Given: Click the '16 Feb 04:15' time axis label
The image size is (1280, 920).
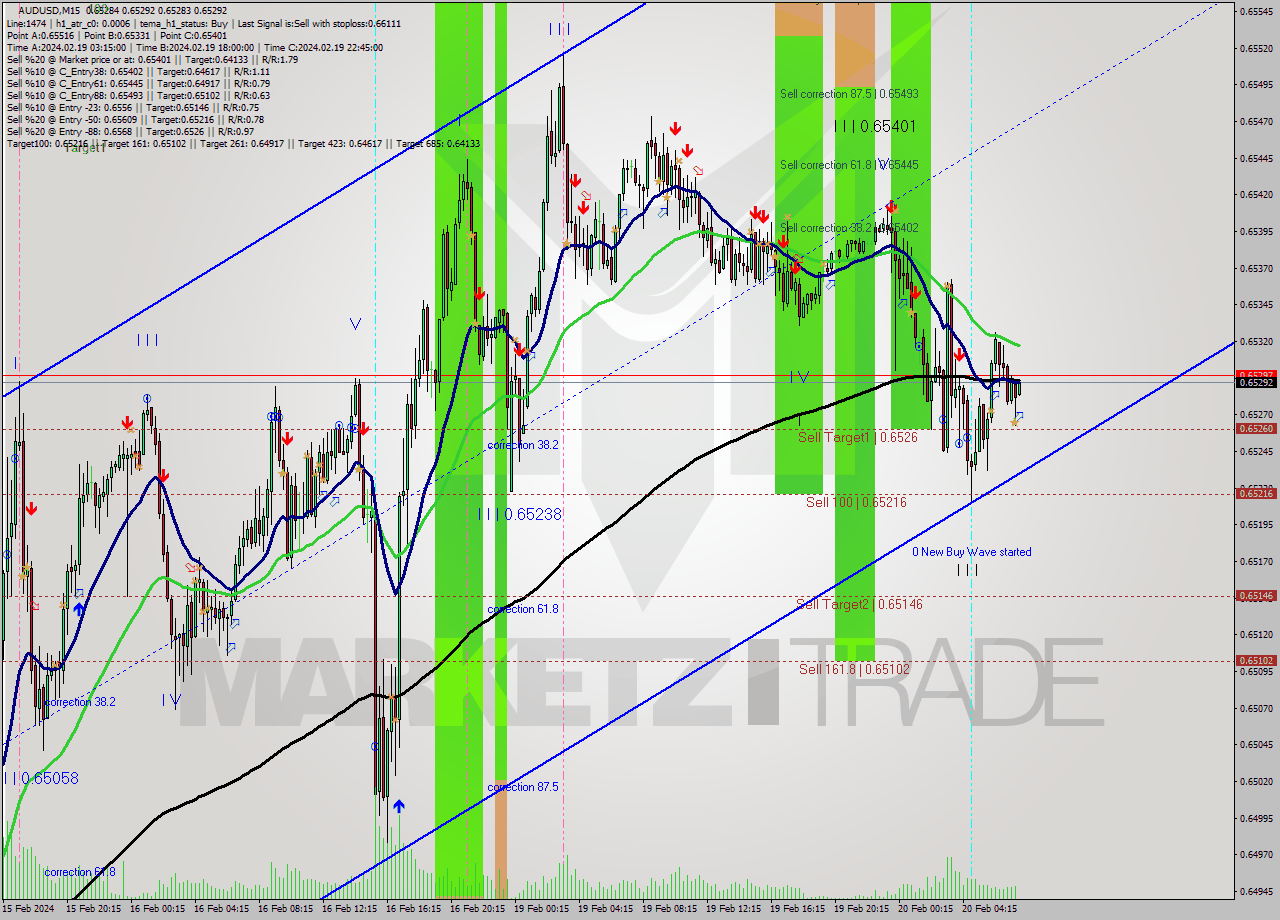Looking at the screenshot, I should [222, 909].
